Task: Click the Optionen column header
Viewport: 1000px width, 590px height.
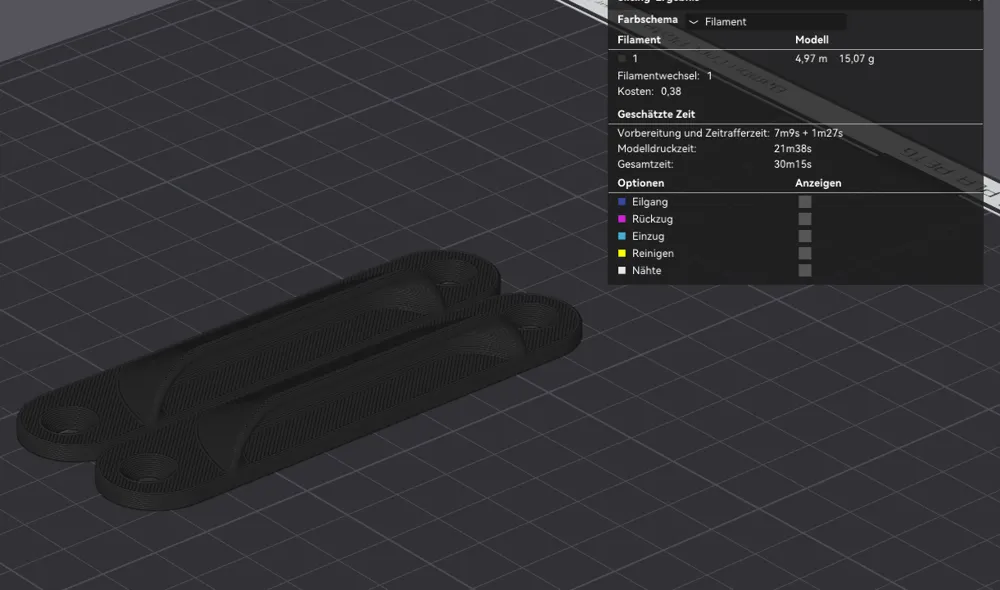Action: 640,183
